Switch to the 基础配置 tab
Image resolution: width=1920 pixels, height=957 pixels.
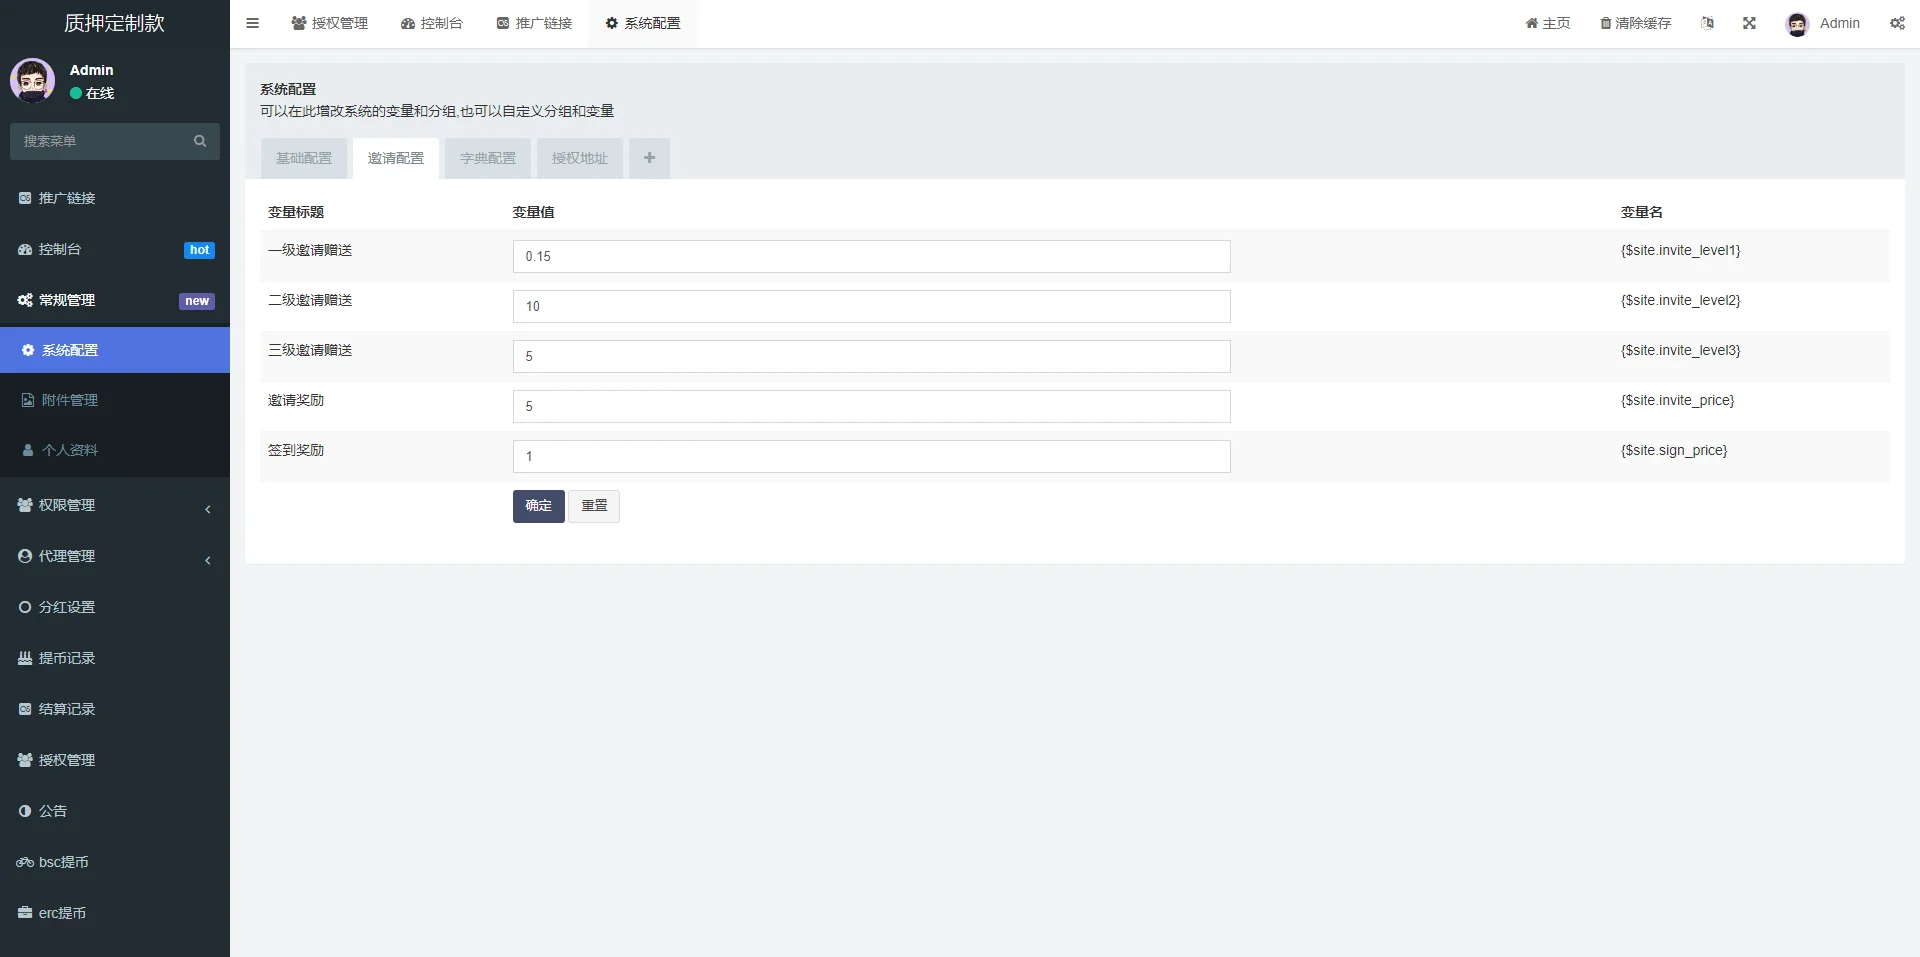[x=304, y=158]
